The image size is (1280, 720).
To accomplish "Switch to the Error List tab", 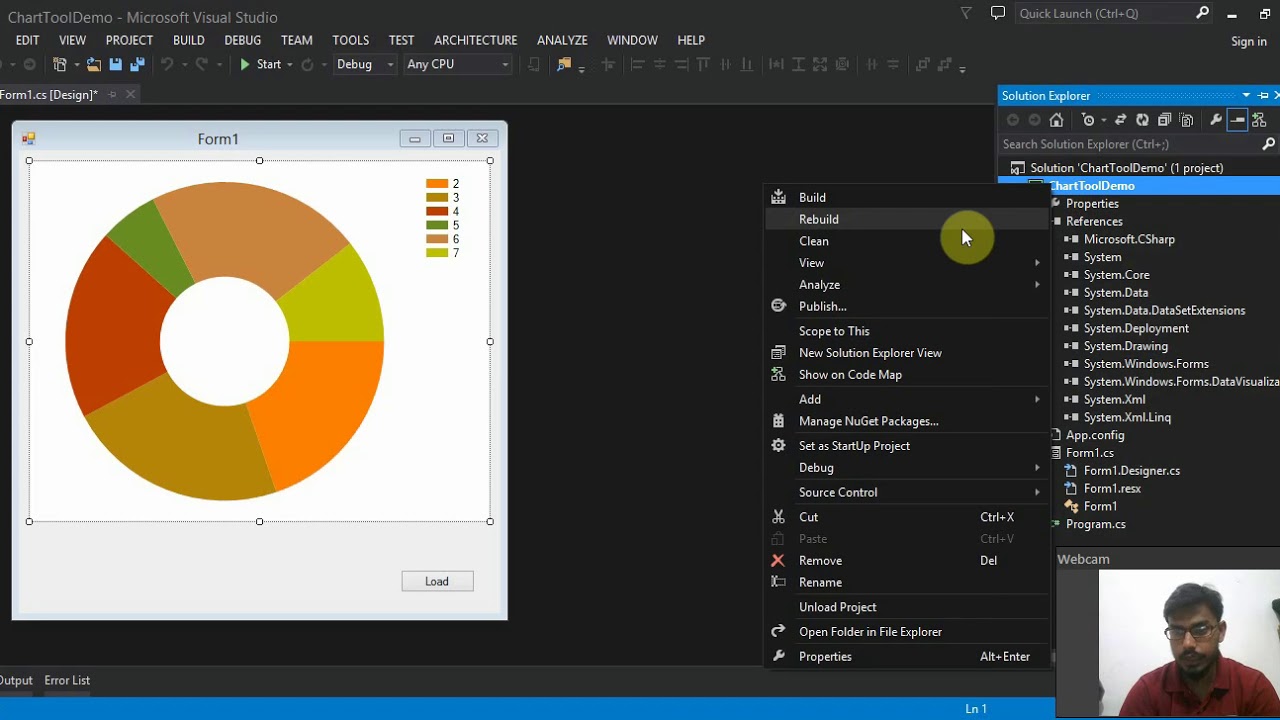I will 67,680.
